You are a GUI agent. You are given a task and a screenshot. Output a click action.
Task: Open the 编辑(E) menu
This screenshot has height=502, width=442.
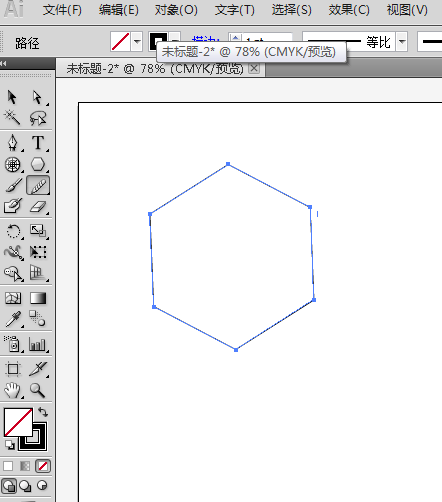[x=119, y=10]
